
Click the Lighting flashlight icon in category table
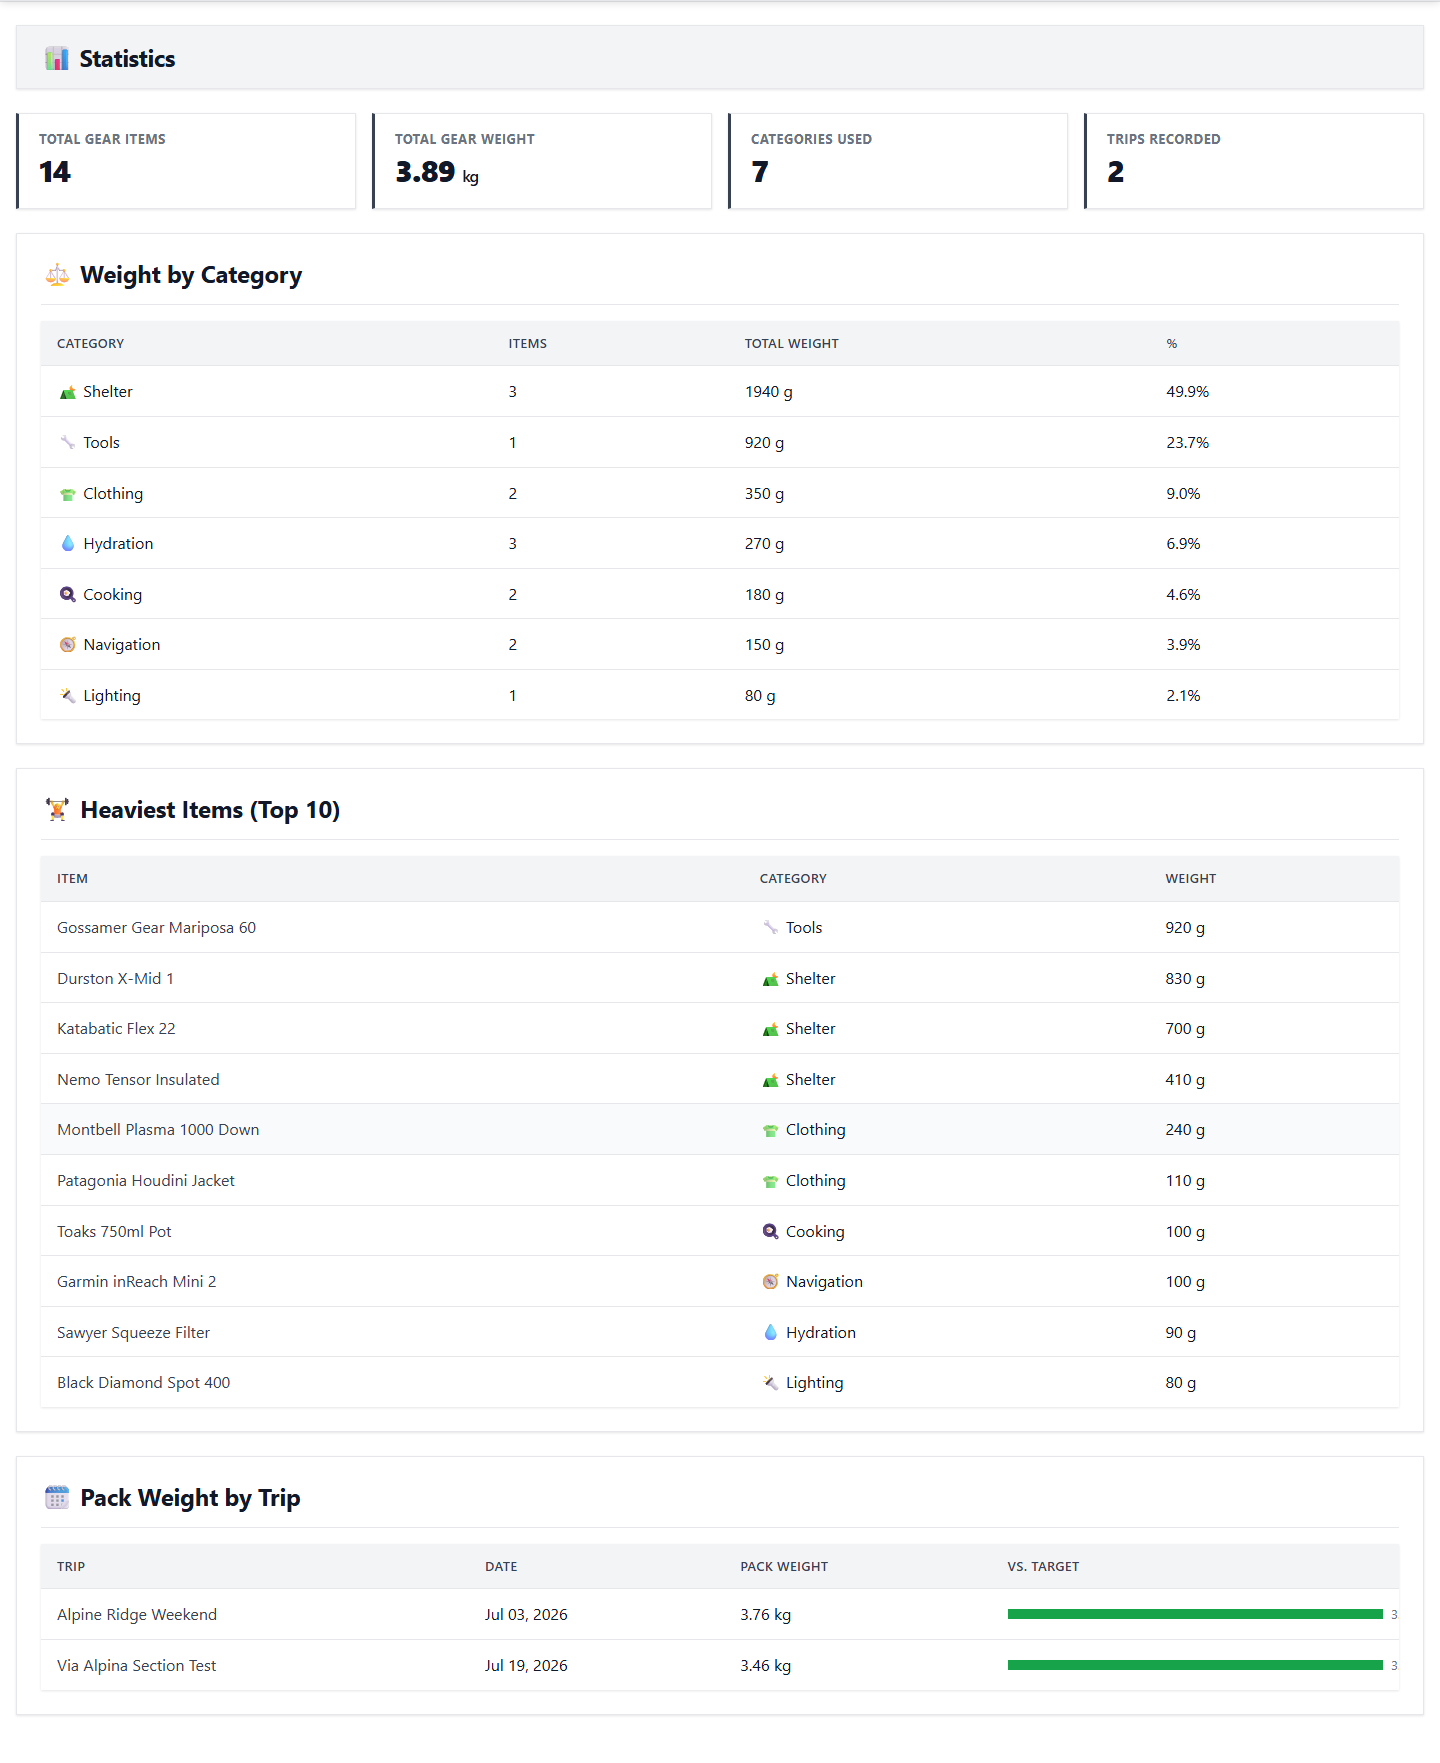[x=68, y=696]
